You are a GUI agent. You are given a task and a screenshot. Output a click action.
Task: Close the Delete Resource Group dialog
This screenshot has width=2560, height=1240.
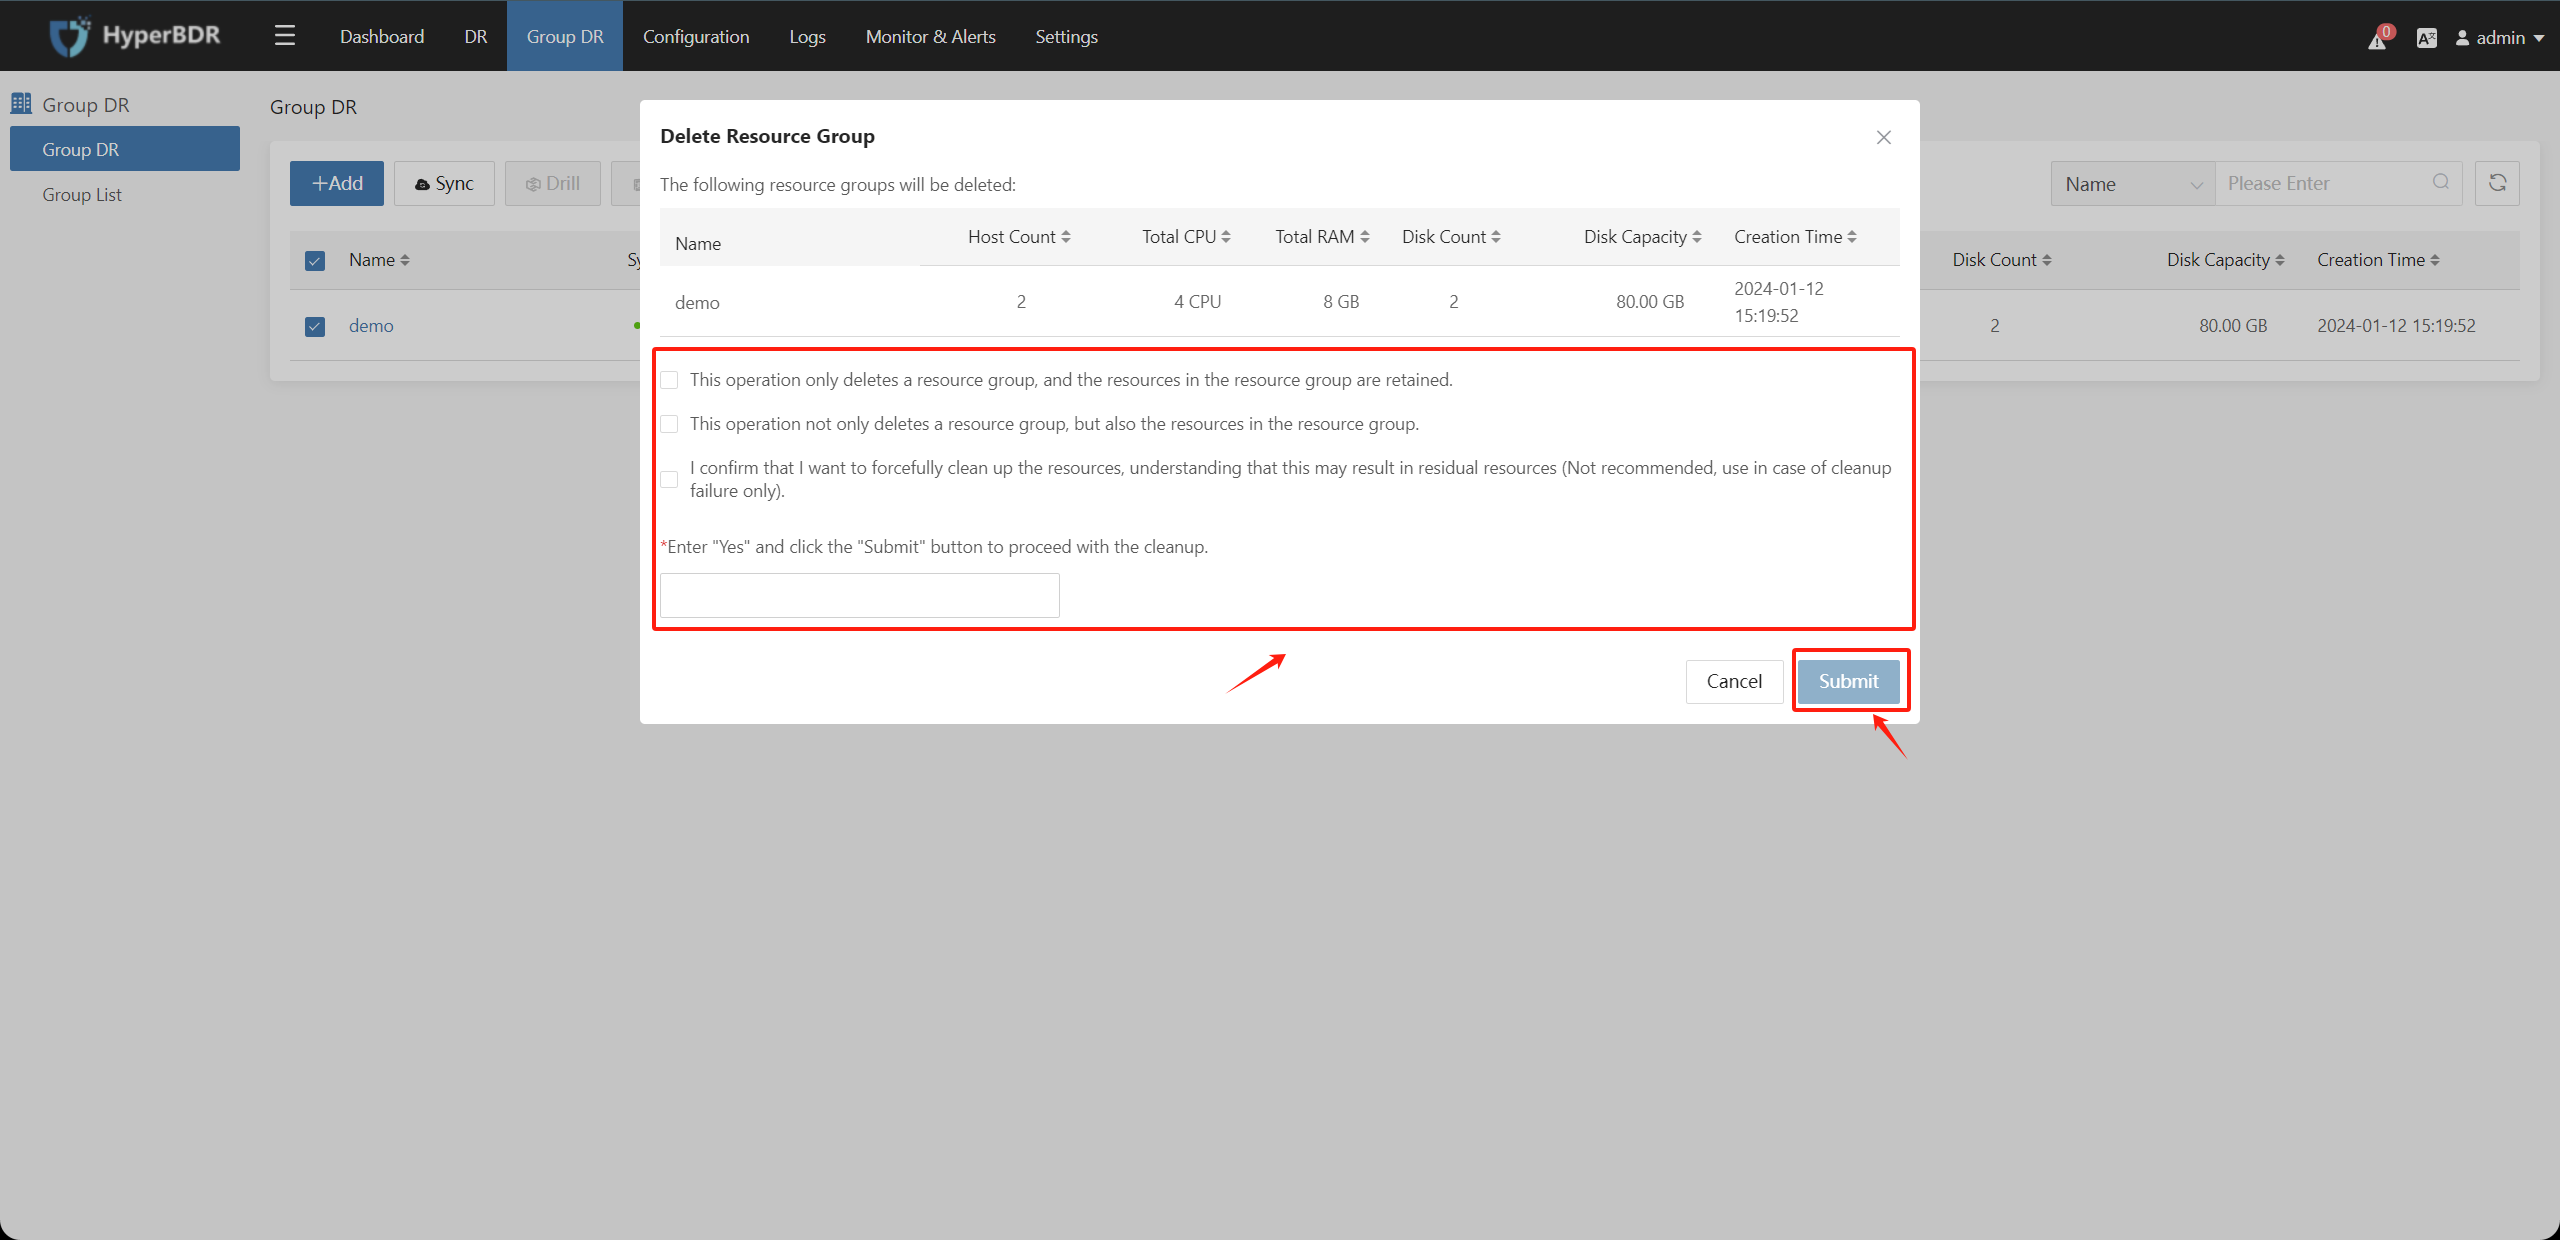pyautogui.click(x=1884, y=137)
